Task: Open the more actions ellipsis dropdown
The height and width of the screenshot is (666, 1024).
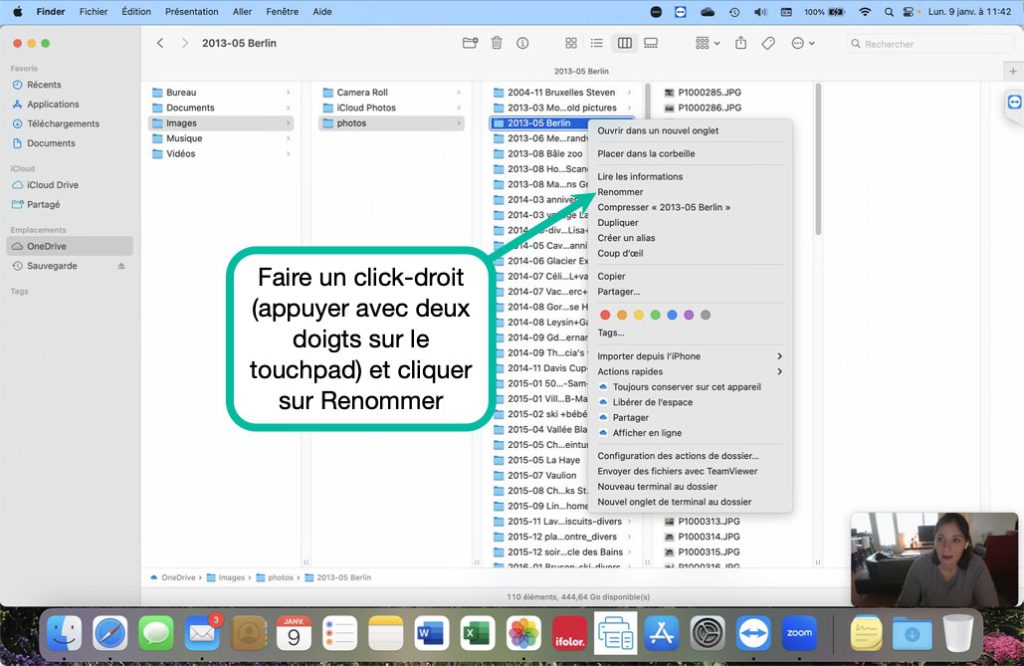Action: (x=802, y=43)
